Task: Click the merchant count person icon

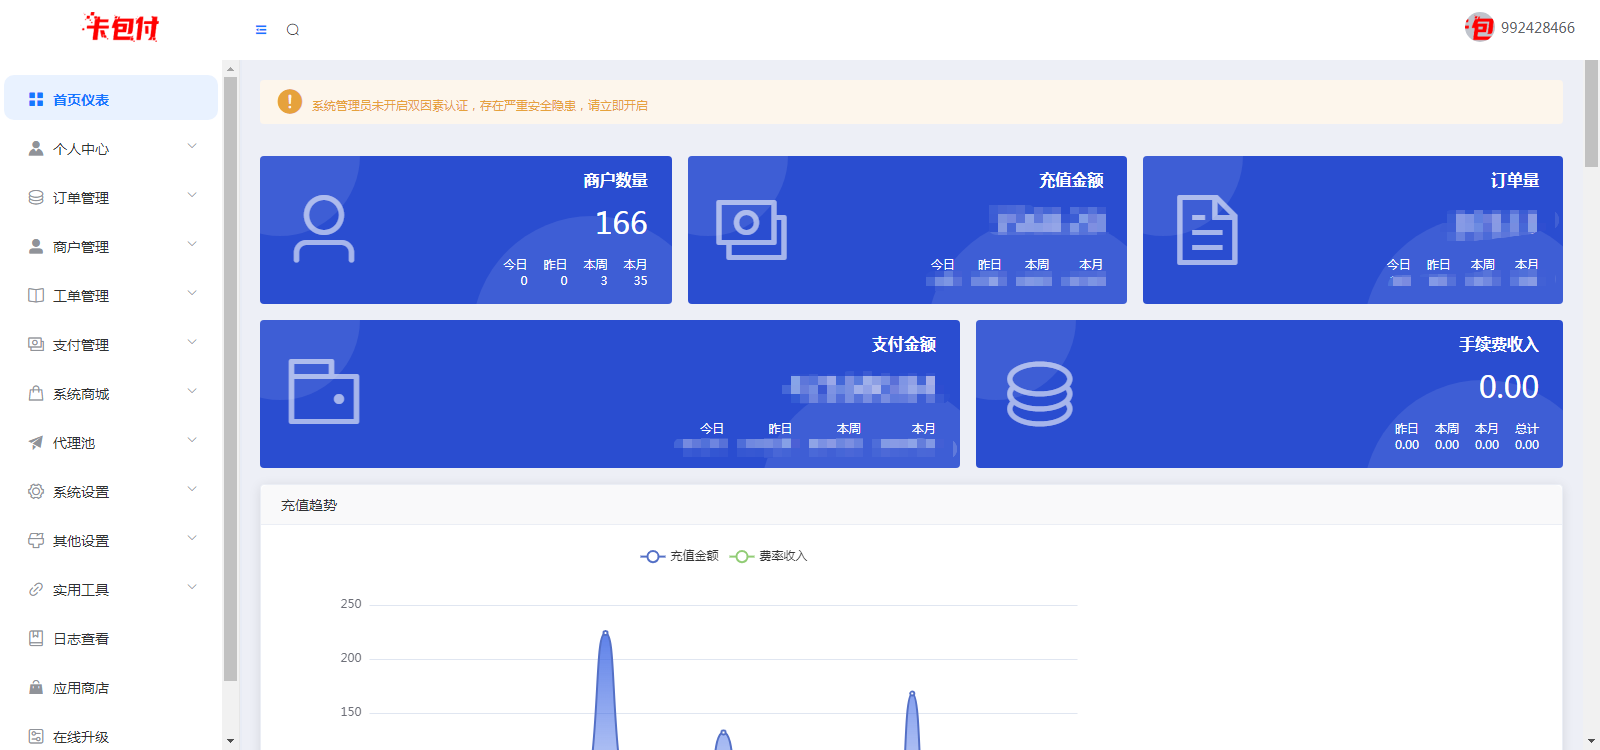Action: point(324,230)
